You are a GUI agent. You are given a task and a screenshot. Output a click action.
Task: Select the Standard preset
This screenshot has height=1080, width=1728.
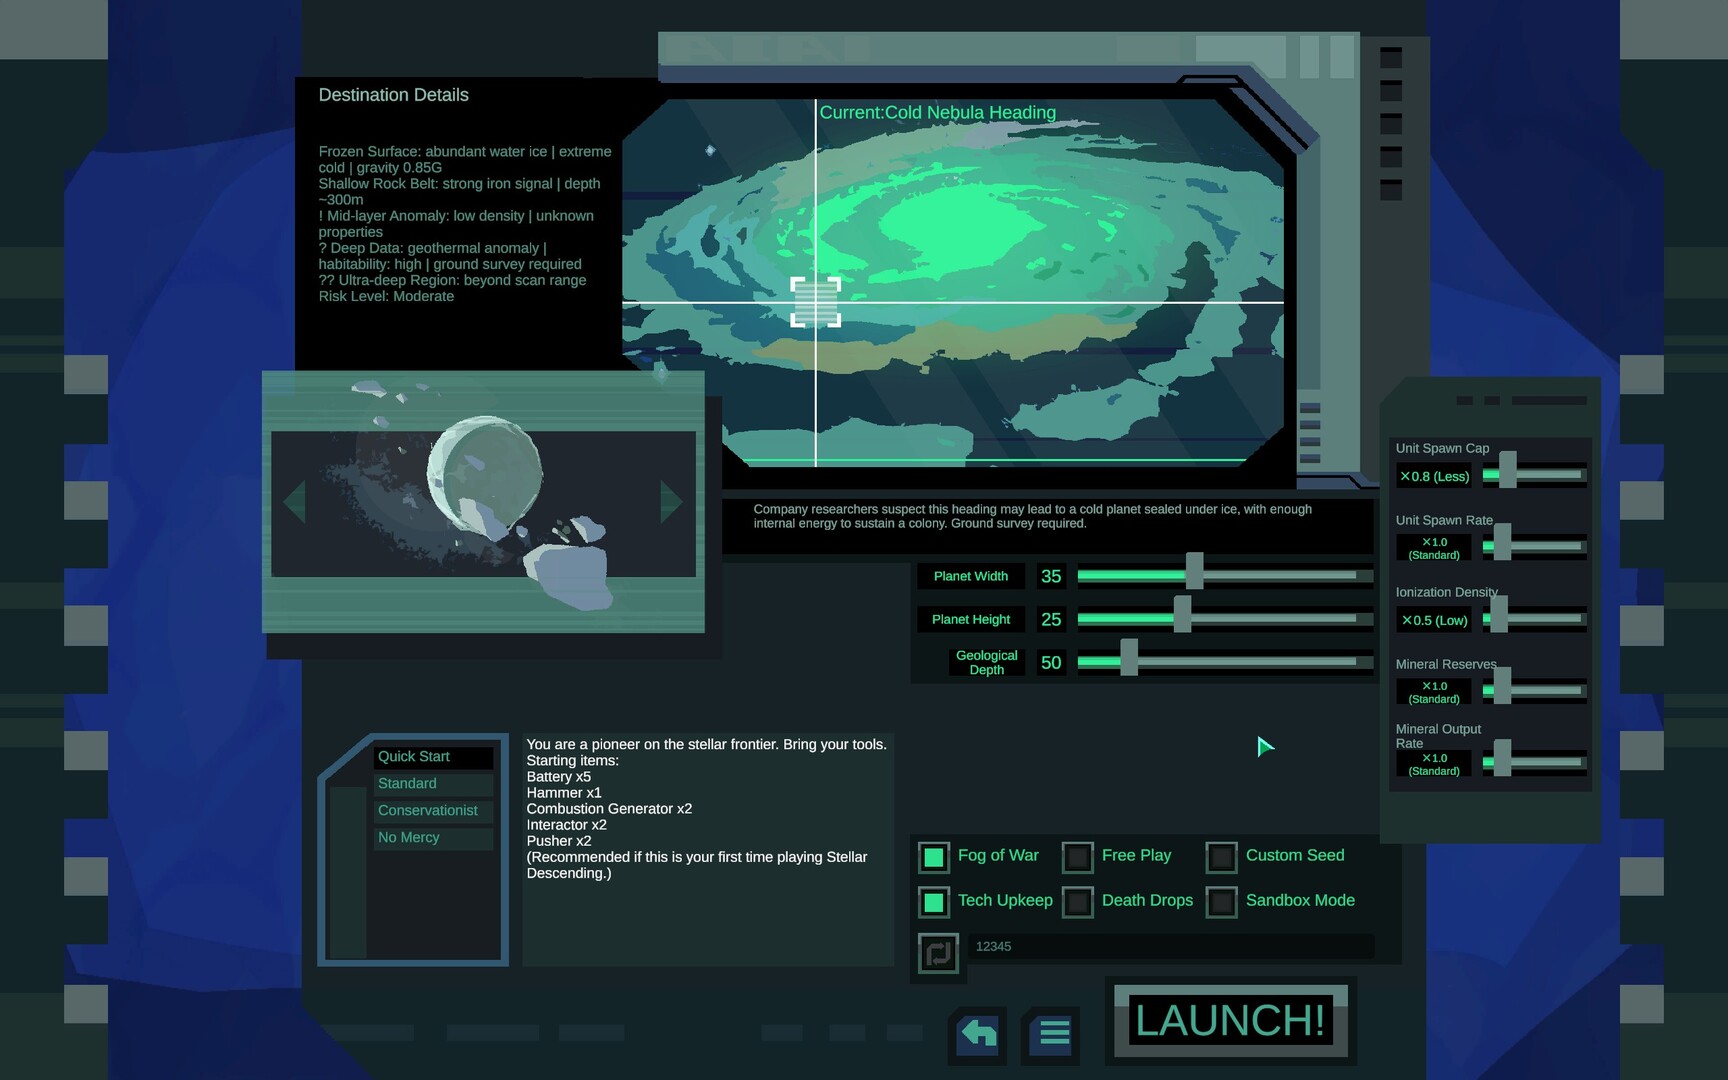click(433, 784)
